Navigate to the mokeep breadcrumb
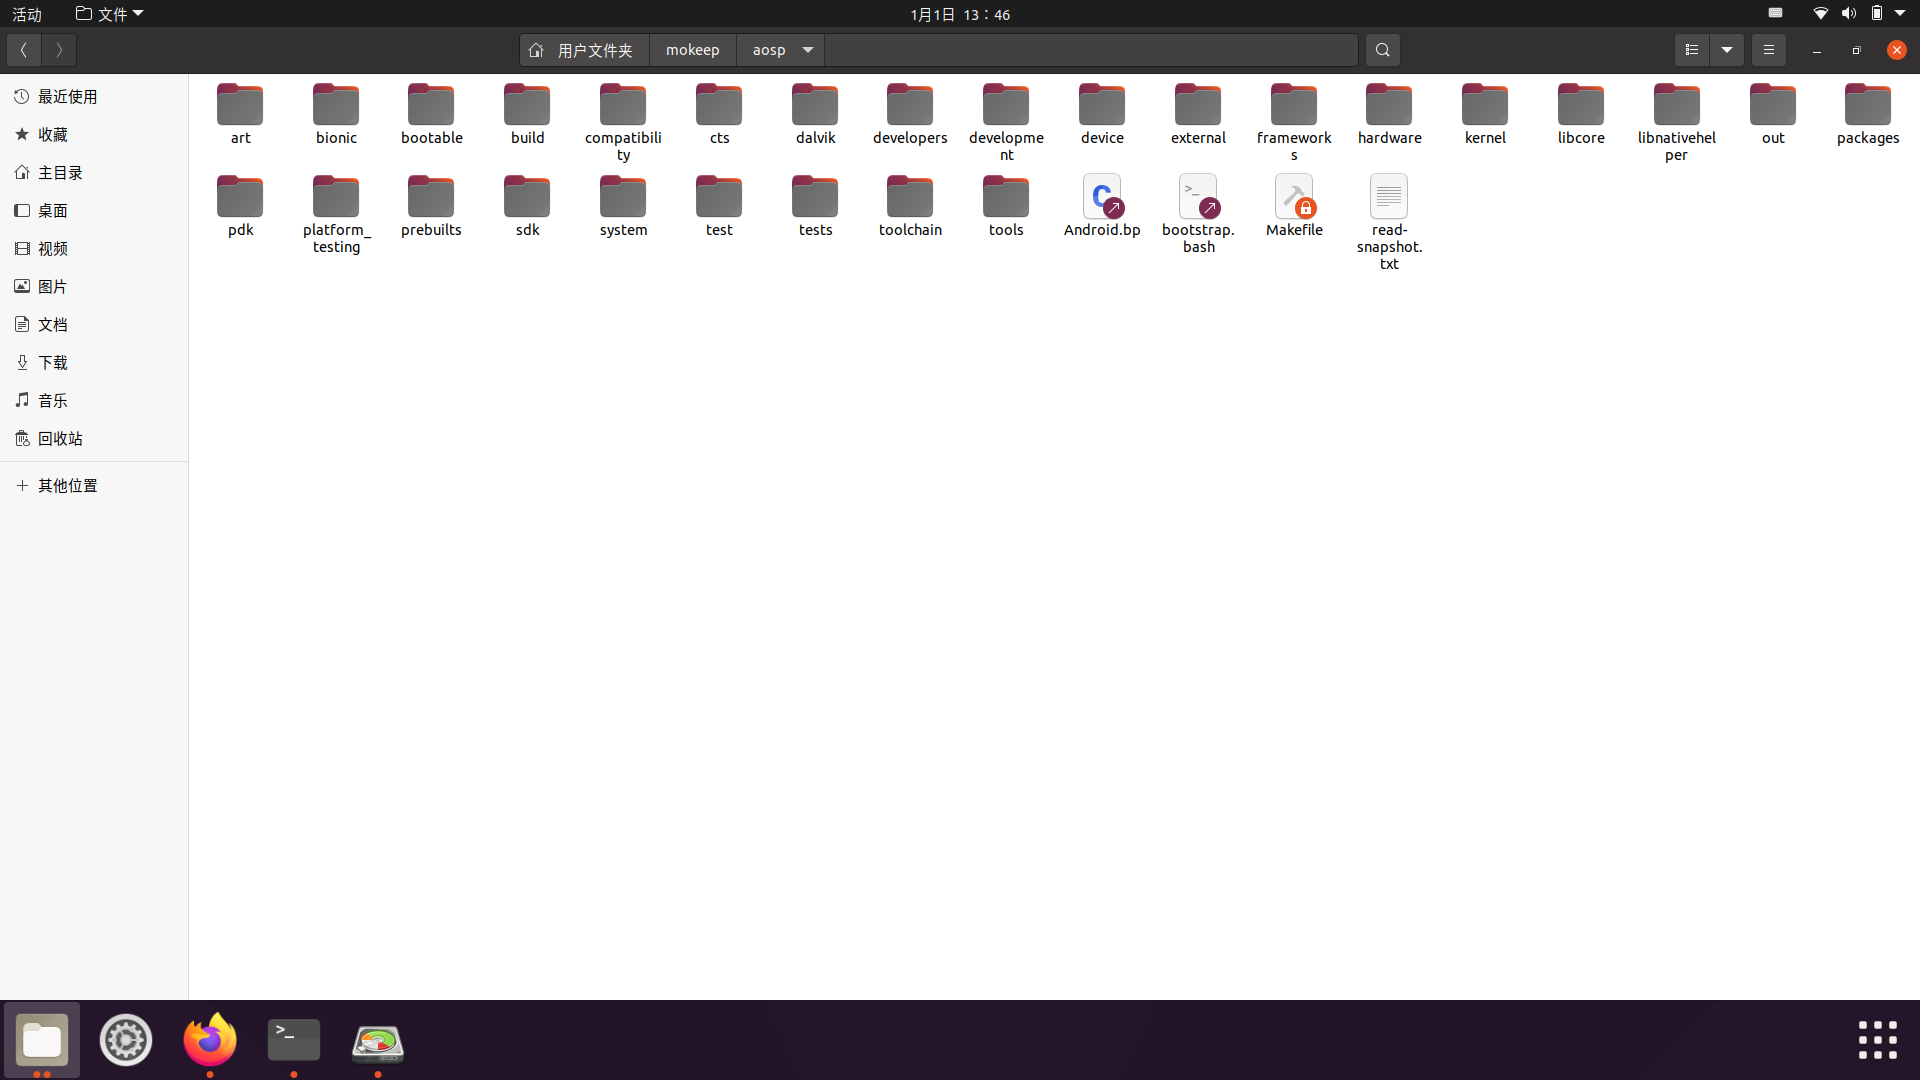Screen dimensions: 1920x1080 click(x=692, y=49)
